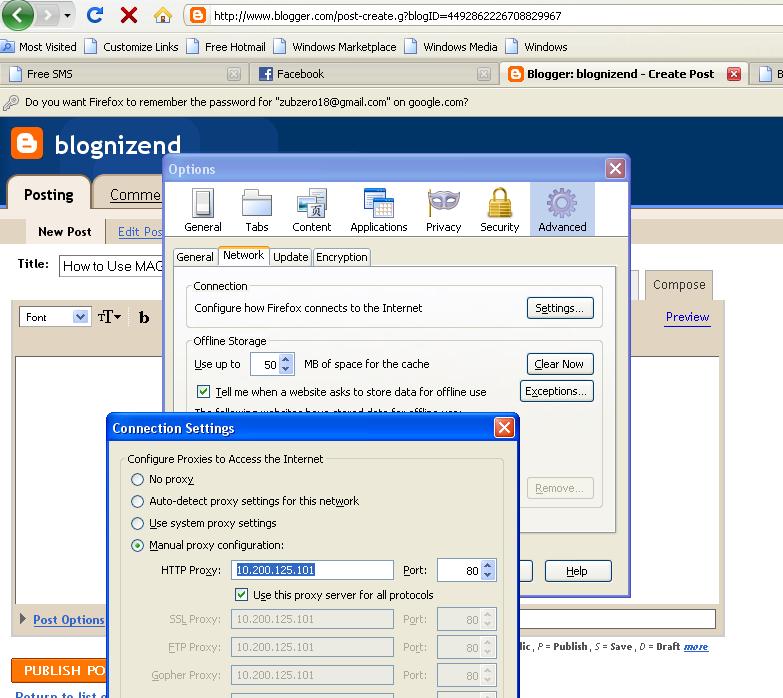Select the Privacy mask icon in Options
The width and height of the screenshot is (783, 698).
(x=443, y=210)
